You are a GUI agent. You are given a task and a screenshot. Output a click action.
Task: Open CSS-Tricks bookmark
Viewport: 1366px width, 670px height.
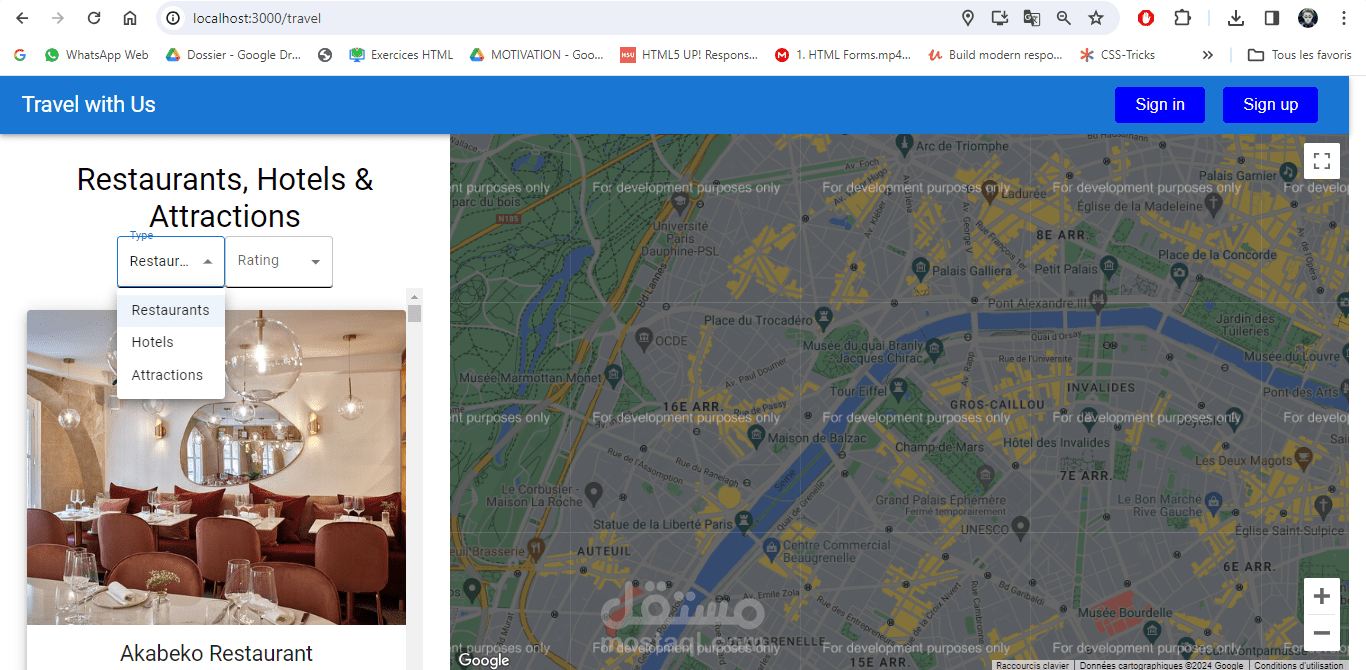tap(1117, 55)
